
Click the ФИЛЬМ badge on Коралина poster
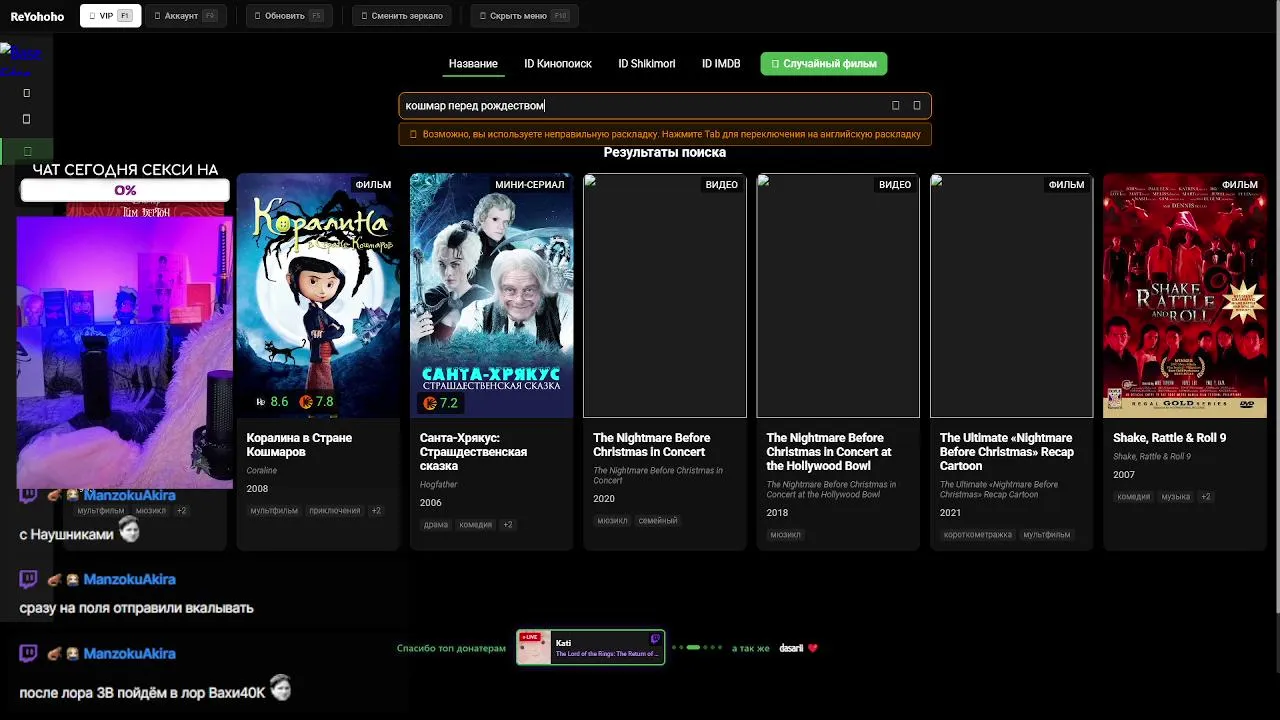[x=373, y=185]
